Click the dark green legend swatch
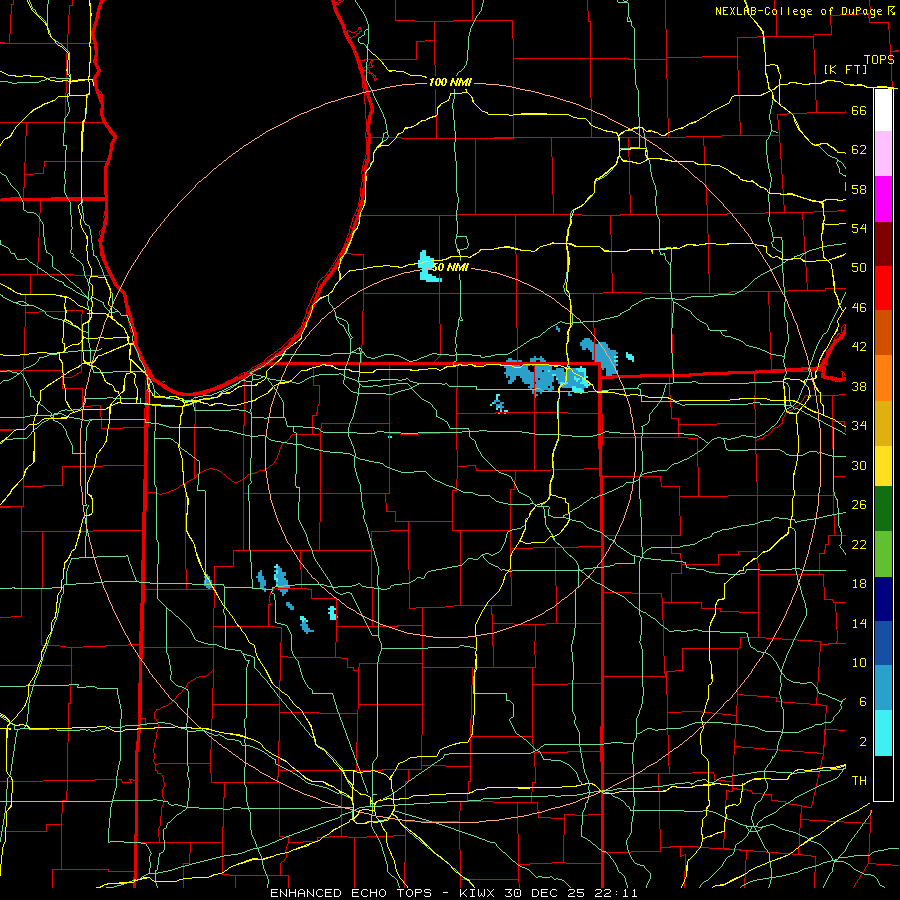Image resolution: width=900 pixels, height=900 pixels. click(883, 509)
